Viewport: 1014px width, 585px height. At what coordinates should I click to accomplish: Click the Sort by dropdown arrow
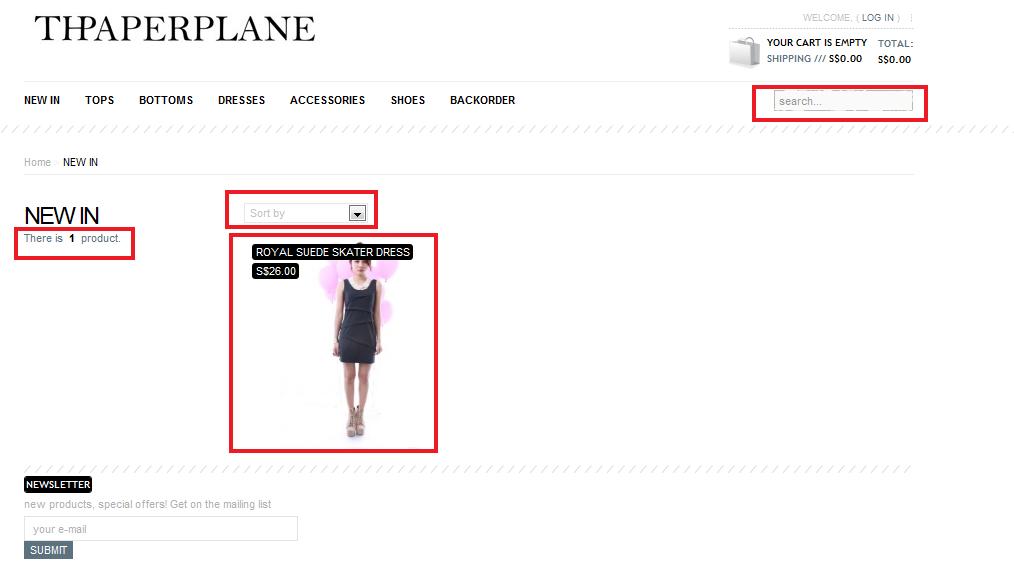[357, 213]
